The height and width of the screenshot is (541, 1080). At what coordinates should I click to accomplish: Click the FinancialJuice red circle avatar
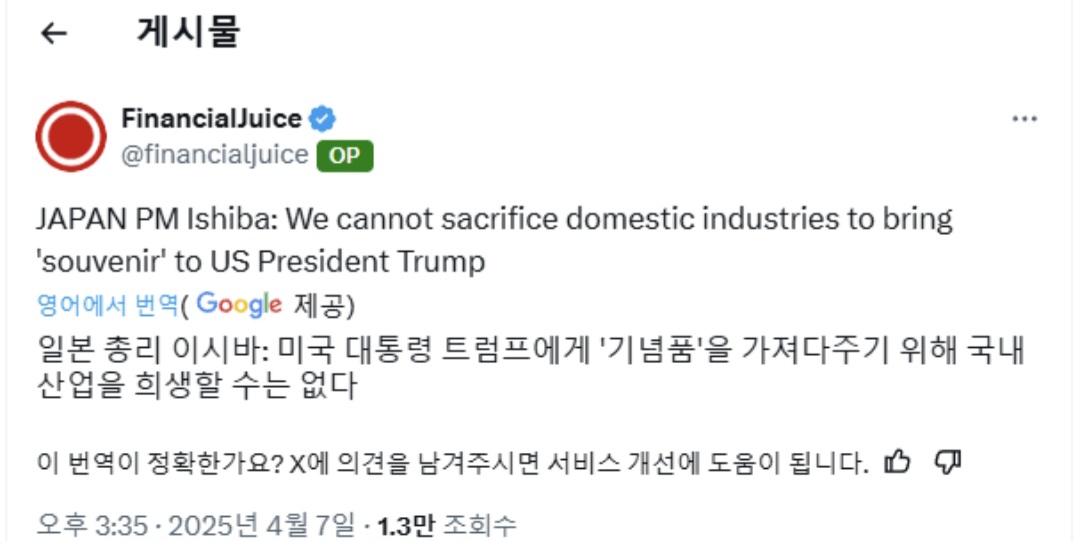coord(70,136)
